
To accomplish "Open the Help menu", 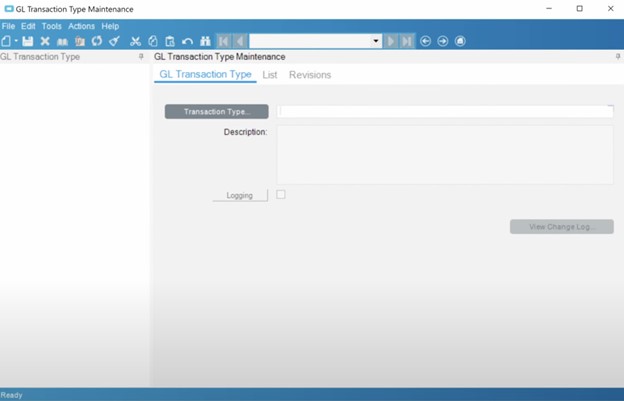I will 110,26.
